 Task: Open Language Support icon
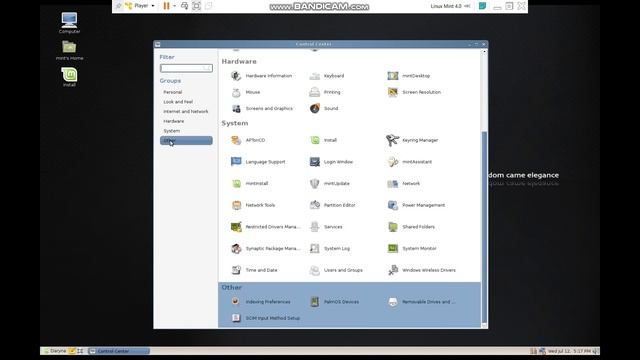point(236,162)
